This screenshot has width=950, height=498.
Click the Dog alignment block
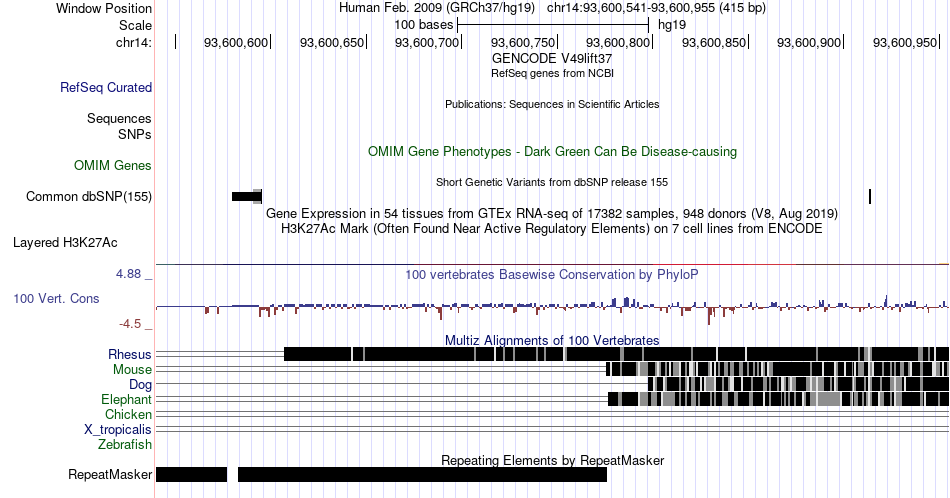pos(799,384)
